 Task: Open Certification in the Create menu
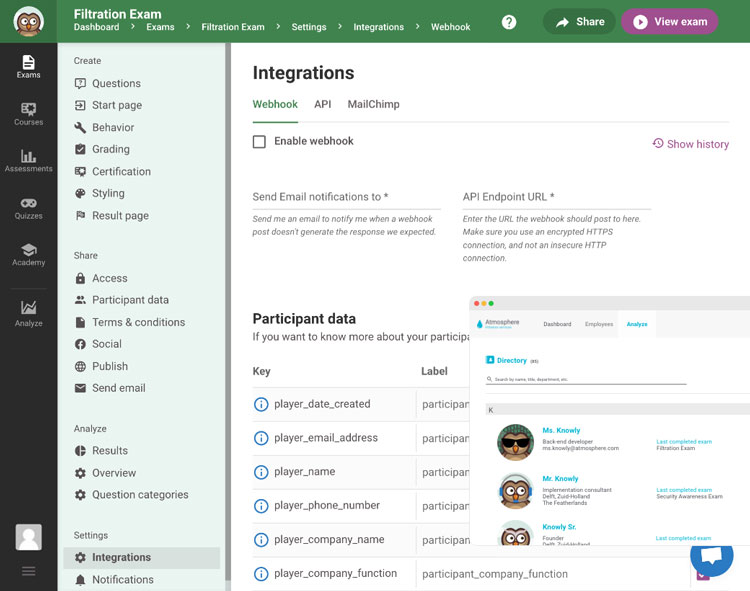coord(121,171)
